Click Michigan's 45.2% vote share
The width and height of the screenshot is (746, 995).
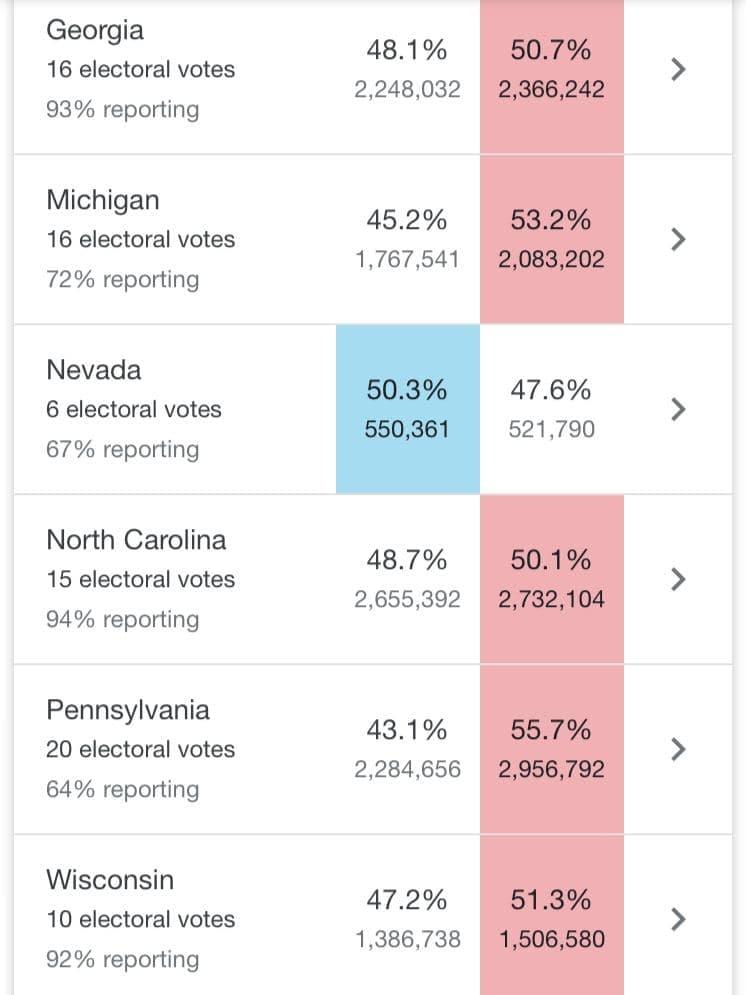407,220
